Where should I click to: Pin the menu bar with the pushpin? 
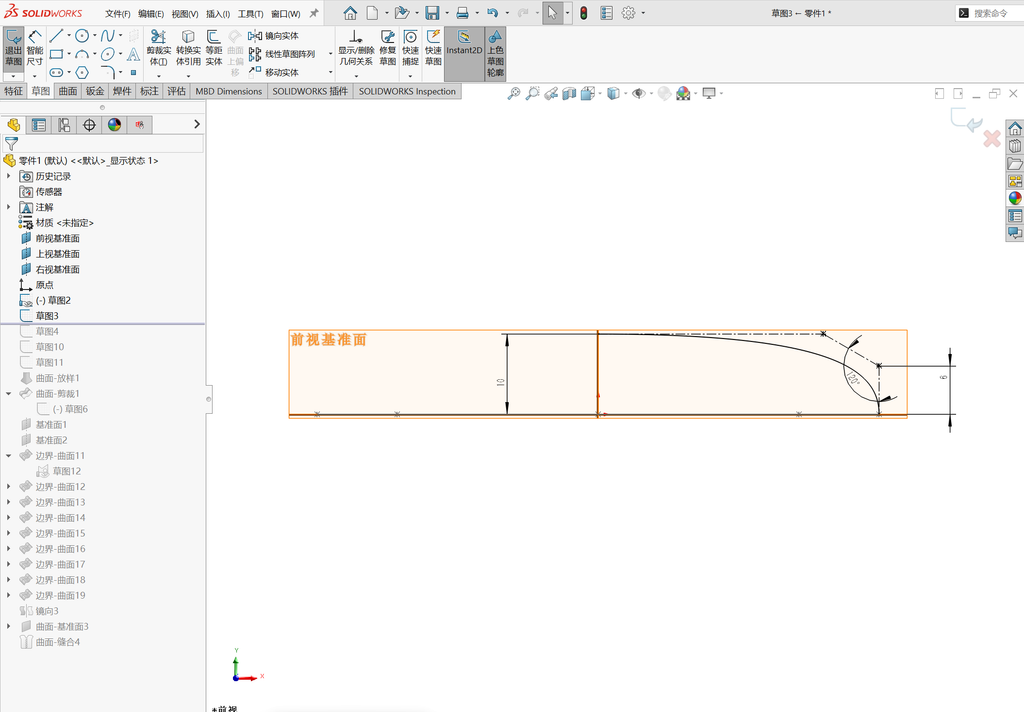pos(313,13)
